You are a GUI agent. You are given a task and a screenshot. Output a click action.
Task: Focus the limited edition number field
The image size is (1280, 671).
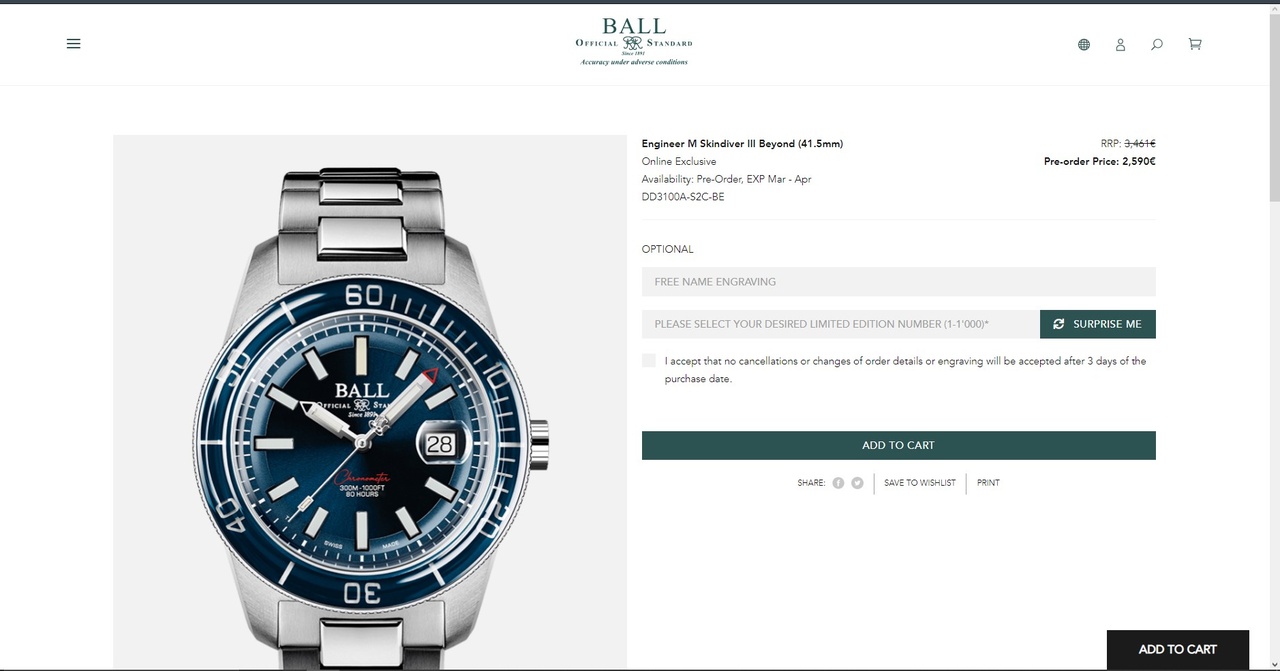point(840,324)
